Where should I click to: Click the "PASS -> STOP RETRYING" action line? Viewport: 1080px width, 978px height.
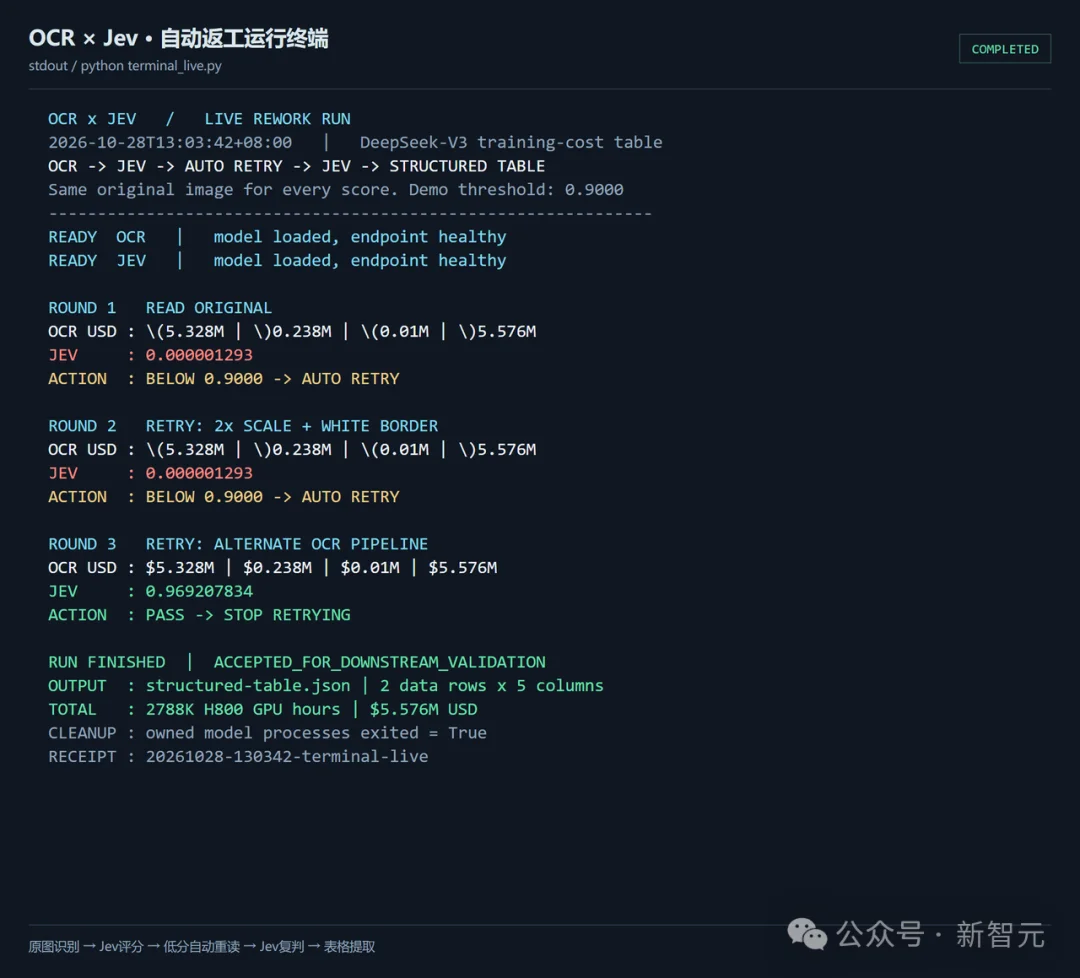[x=199, y=615]
